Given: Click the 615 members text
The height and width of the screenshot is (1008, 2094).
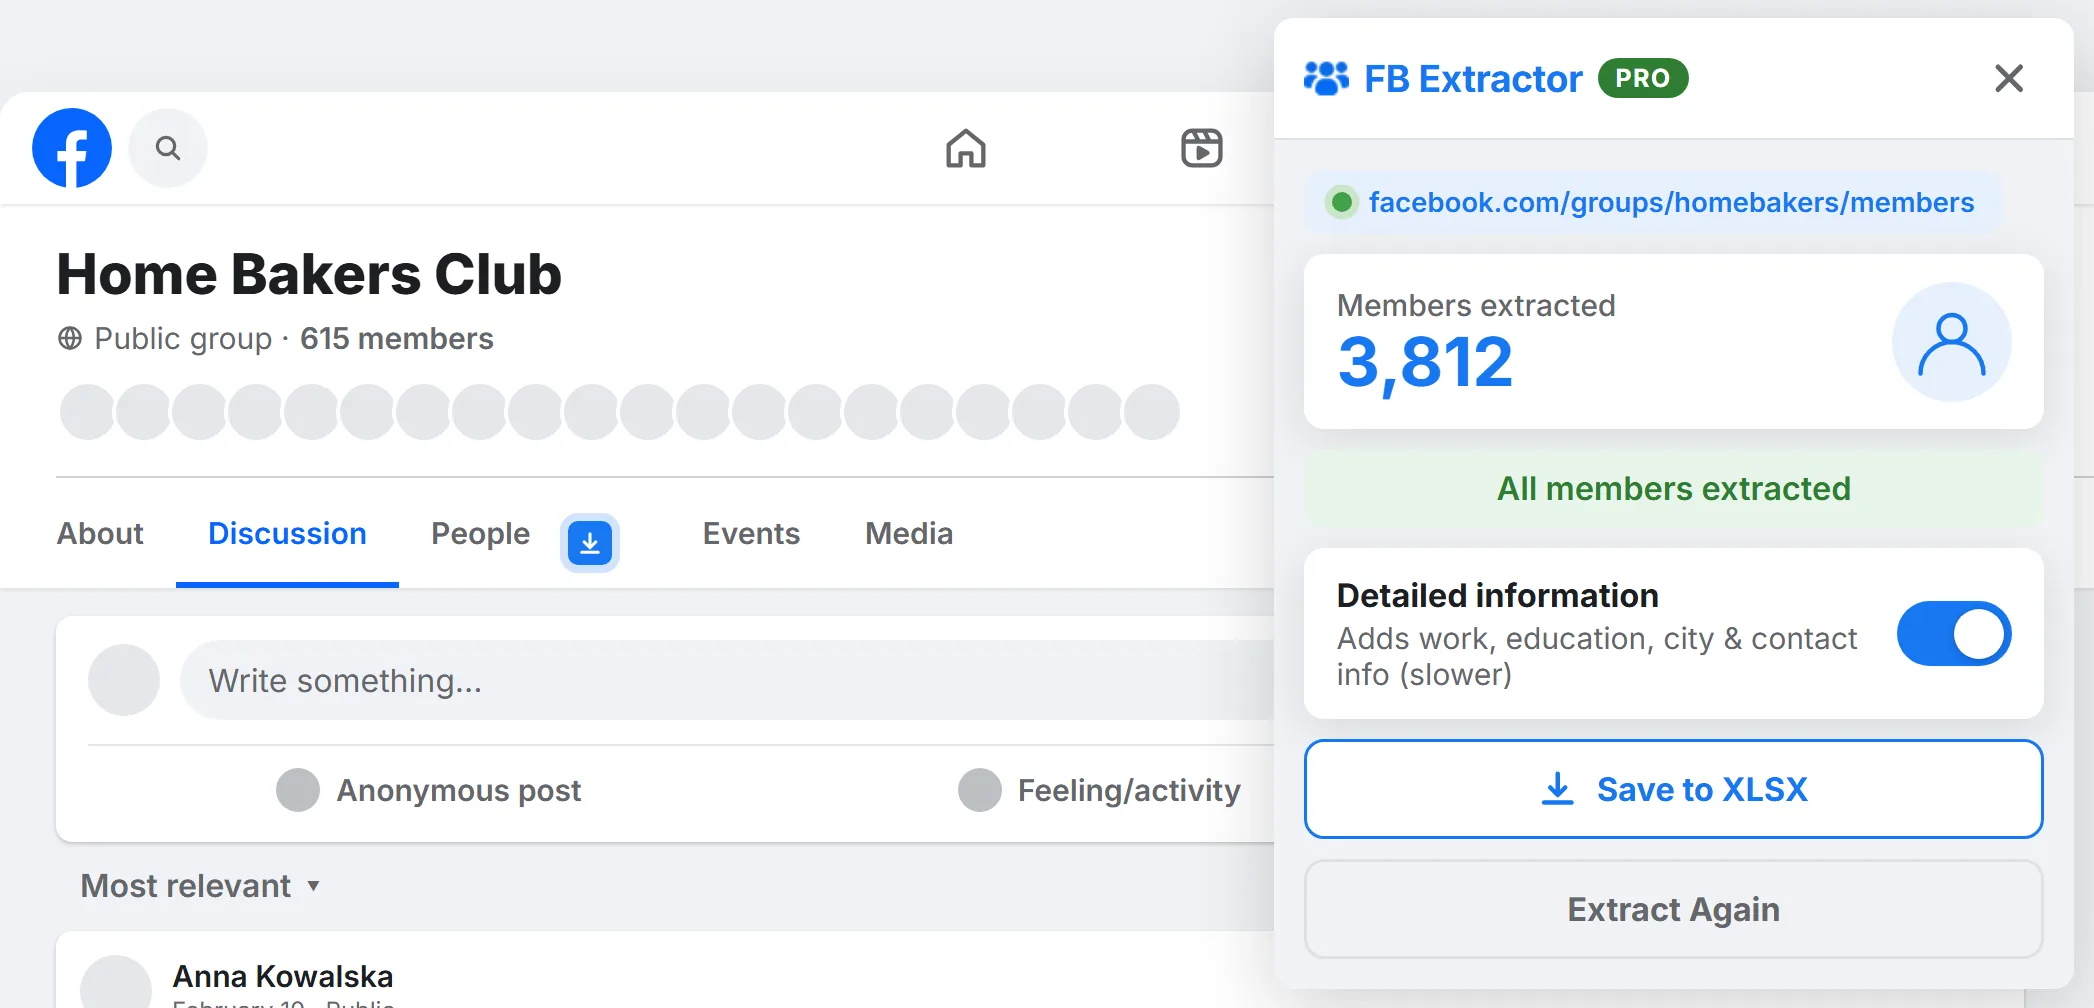Looking at the screenshot, I should pyautogui.click(x=397, y=339).
